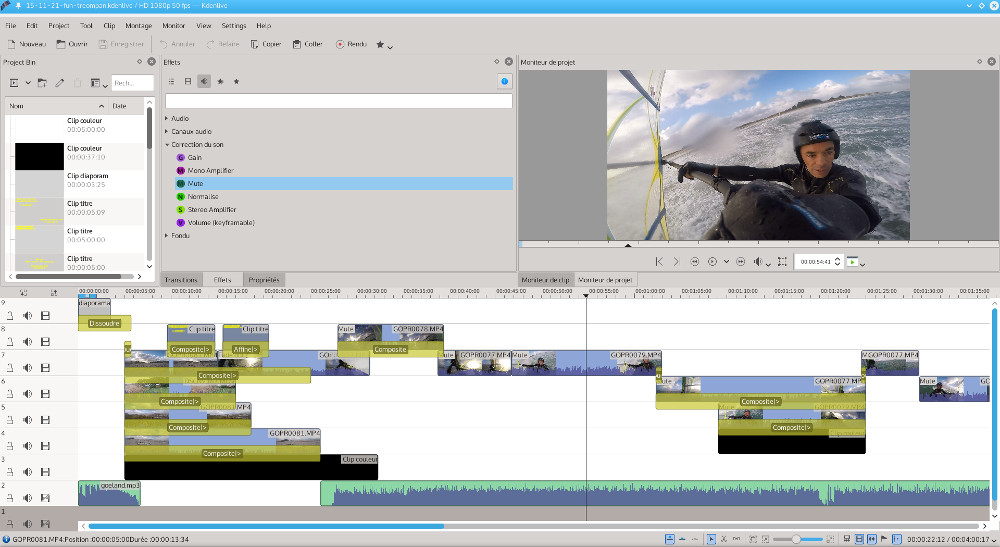The width and height of the screenshot is (1000, 547).
Task: Click the play button in project monitor
Action: click(x=712, y=261)
